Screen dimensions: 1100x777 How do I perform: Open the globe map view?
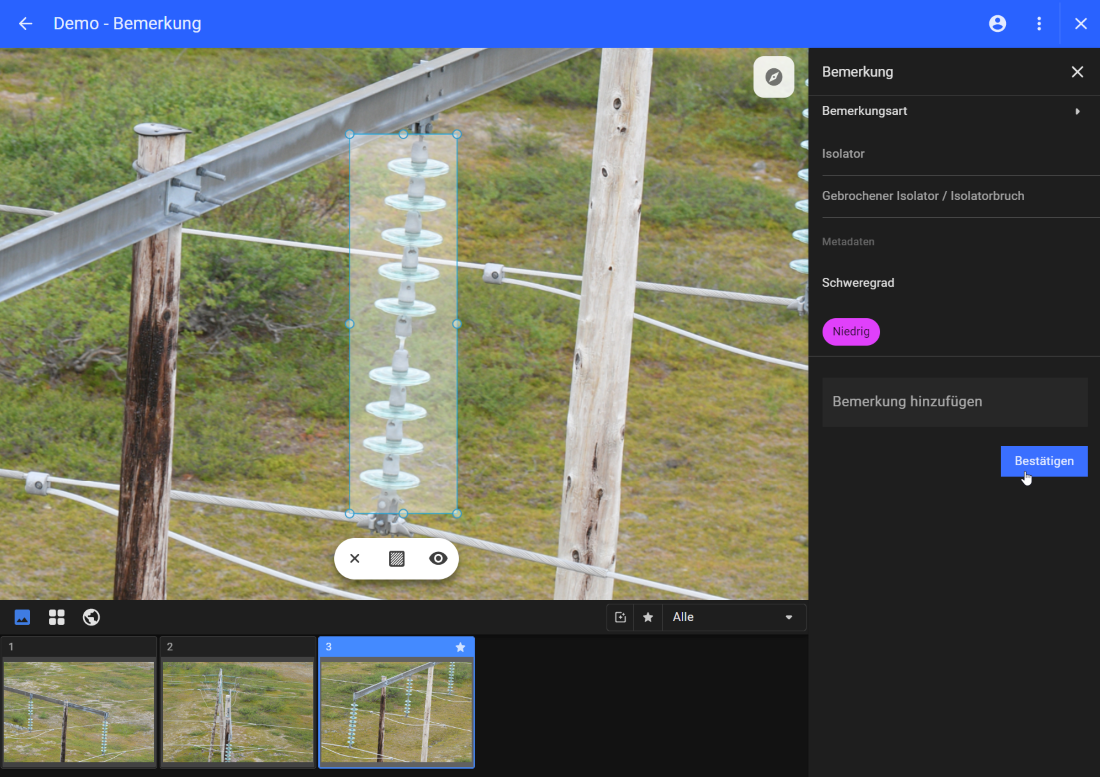point(91,617)
